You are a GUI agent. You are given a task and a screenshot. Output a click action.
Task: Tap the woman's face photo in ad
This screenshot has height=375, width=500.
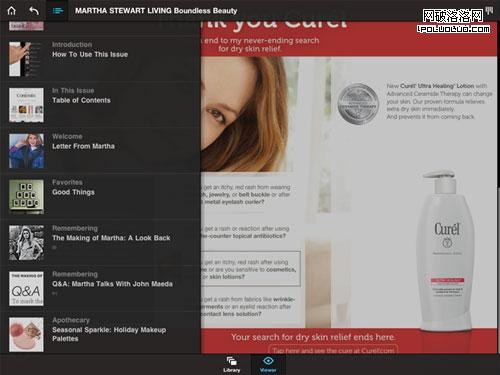tap(244, 114)
